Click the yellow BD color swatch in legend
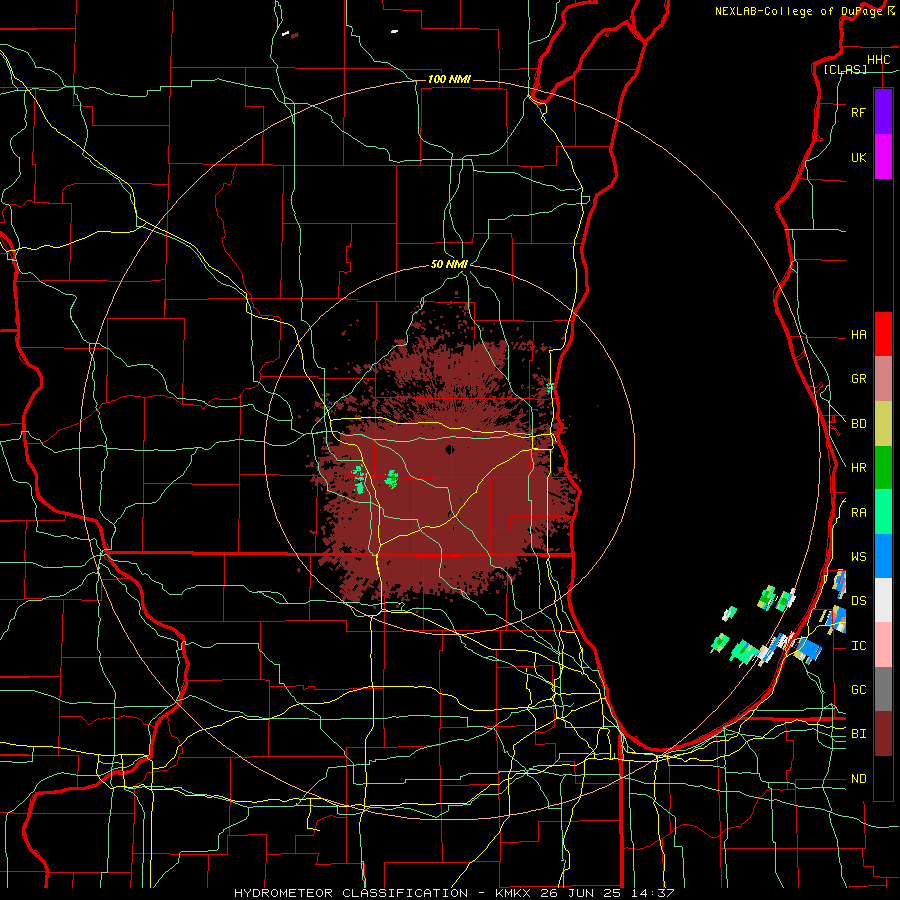 [883, 424]
